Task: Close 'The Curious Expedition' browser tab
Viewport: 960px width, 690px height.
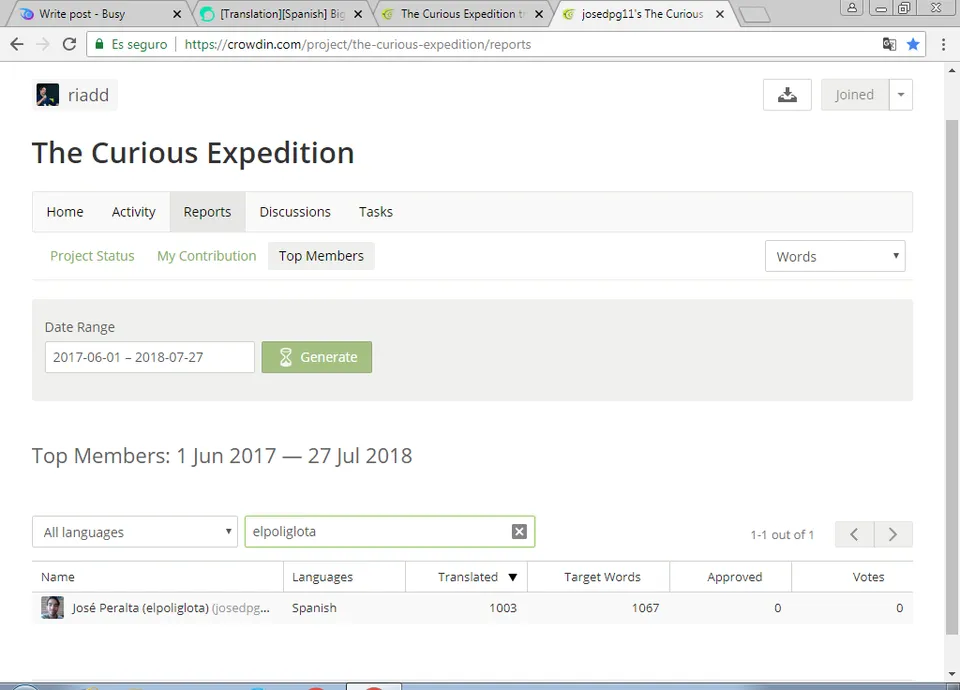Action: coord(539,14)
